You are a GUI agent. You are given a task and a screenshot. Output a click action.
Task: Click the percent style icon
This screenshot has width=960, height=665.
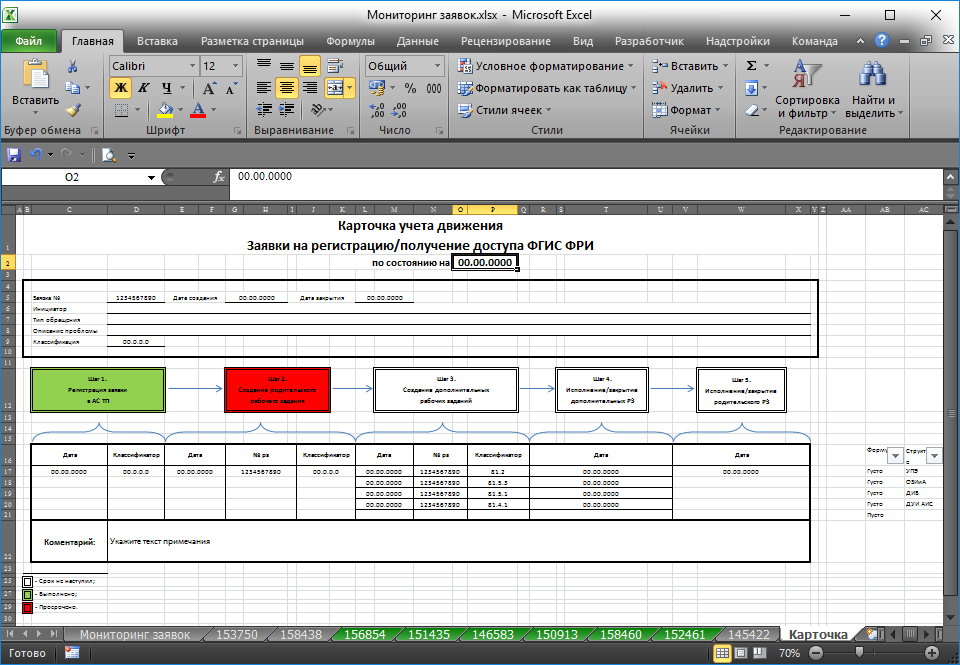pos(410,88)
